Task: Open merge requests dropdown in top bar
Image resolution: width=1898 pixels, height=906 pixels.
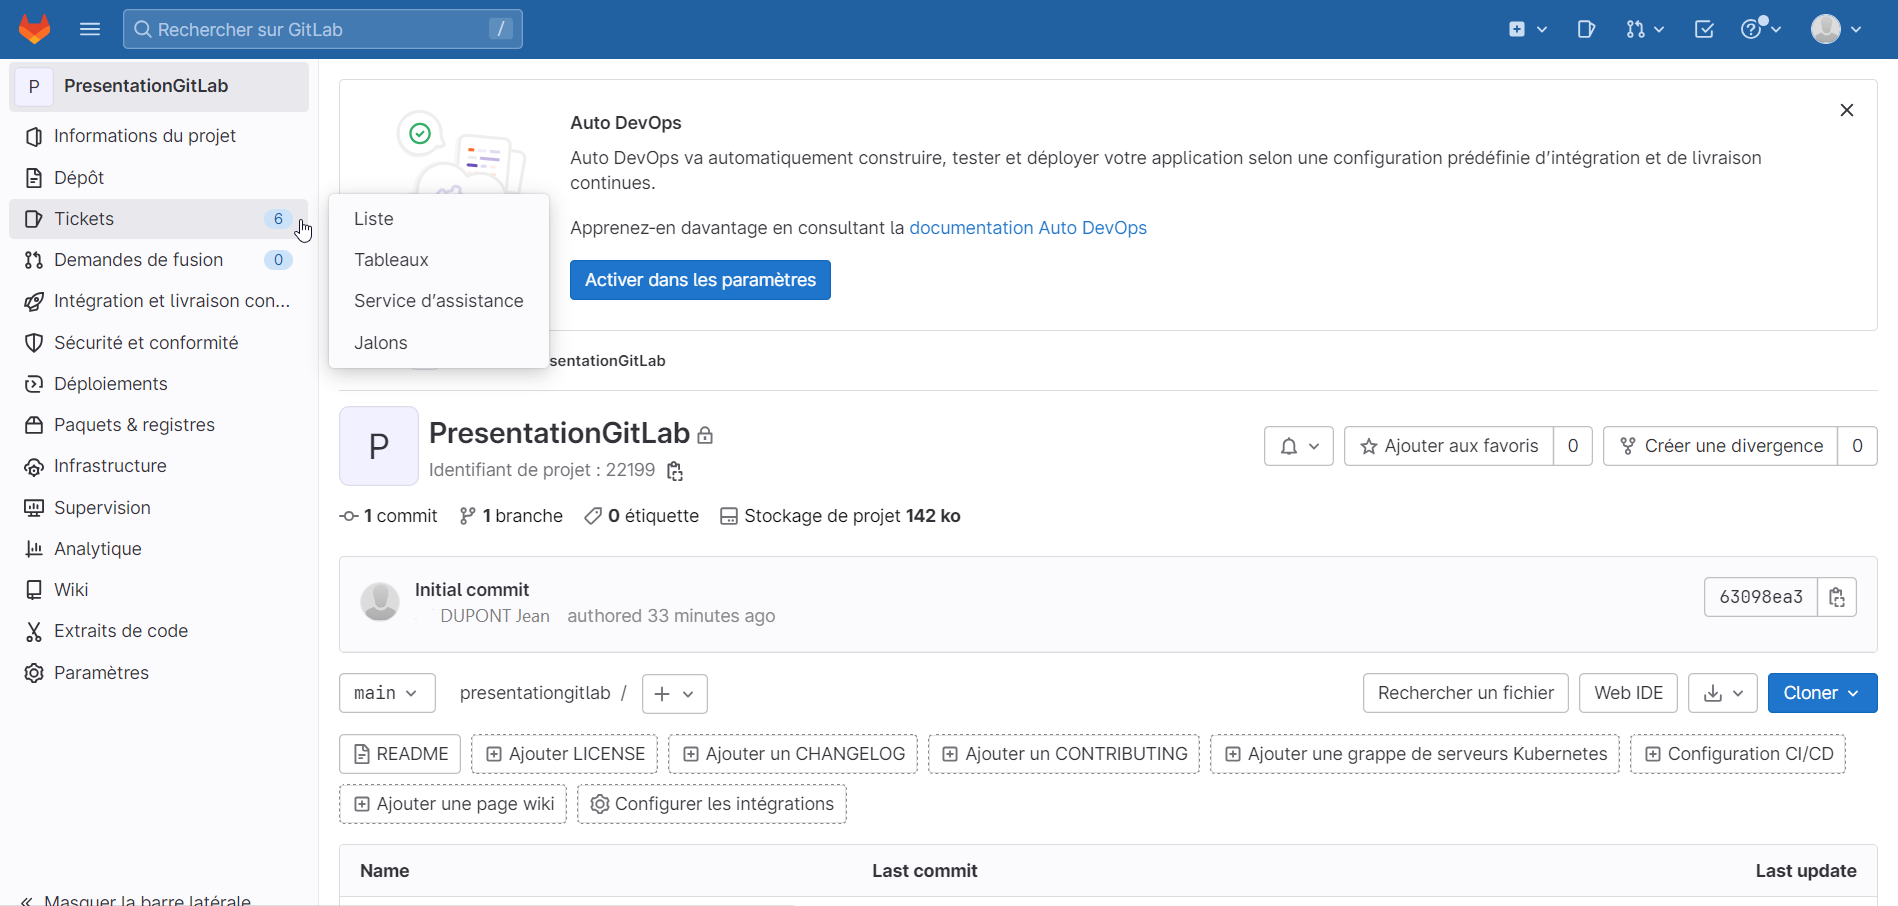Action: tap(1645, 29)
